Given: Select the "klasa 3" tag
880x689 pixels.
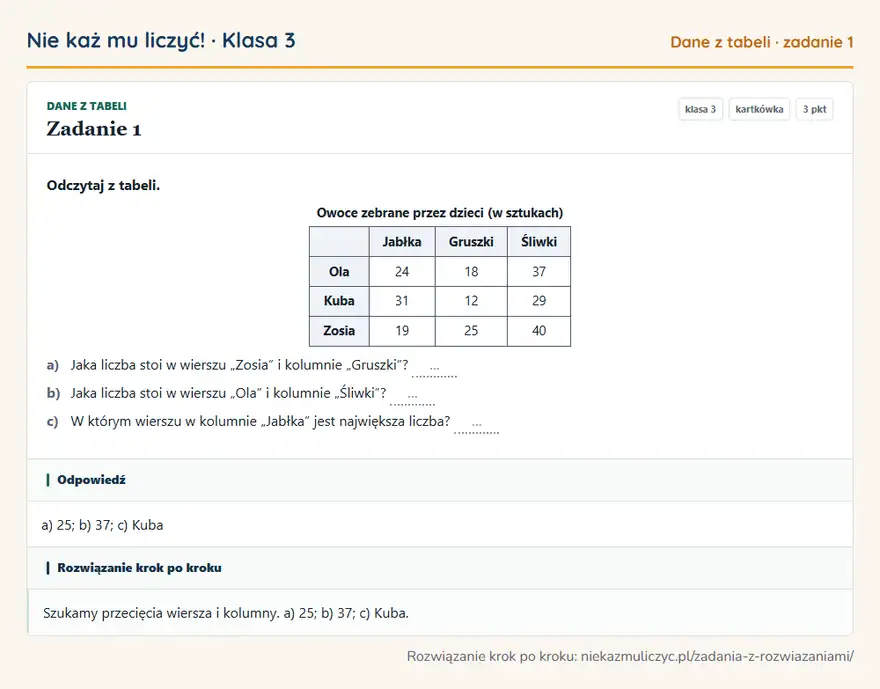Looking at the screenshot, I should 700,109.
